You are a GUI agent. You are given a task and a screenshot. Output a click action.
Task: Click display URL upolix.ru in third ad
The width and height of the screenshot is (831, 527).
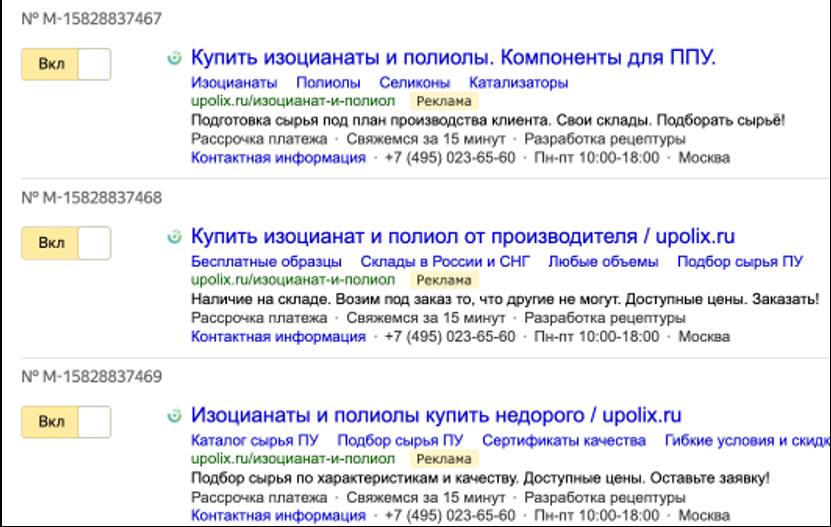(x=293, y=459)
